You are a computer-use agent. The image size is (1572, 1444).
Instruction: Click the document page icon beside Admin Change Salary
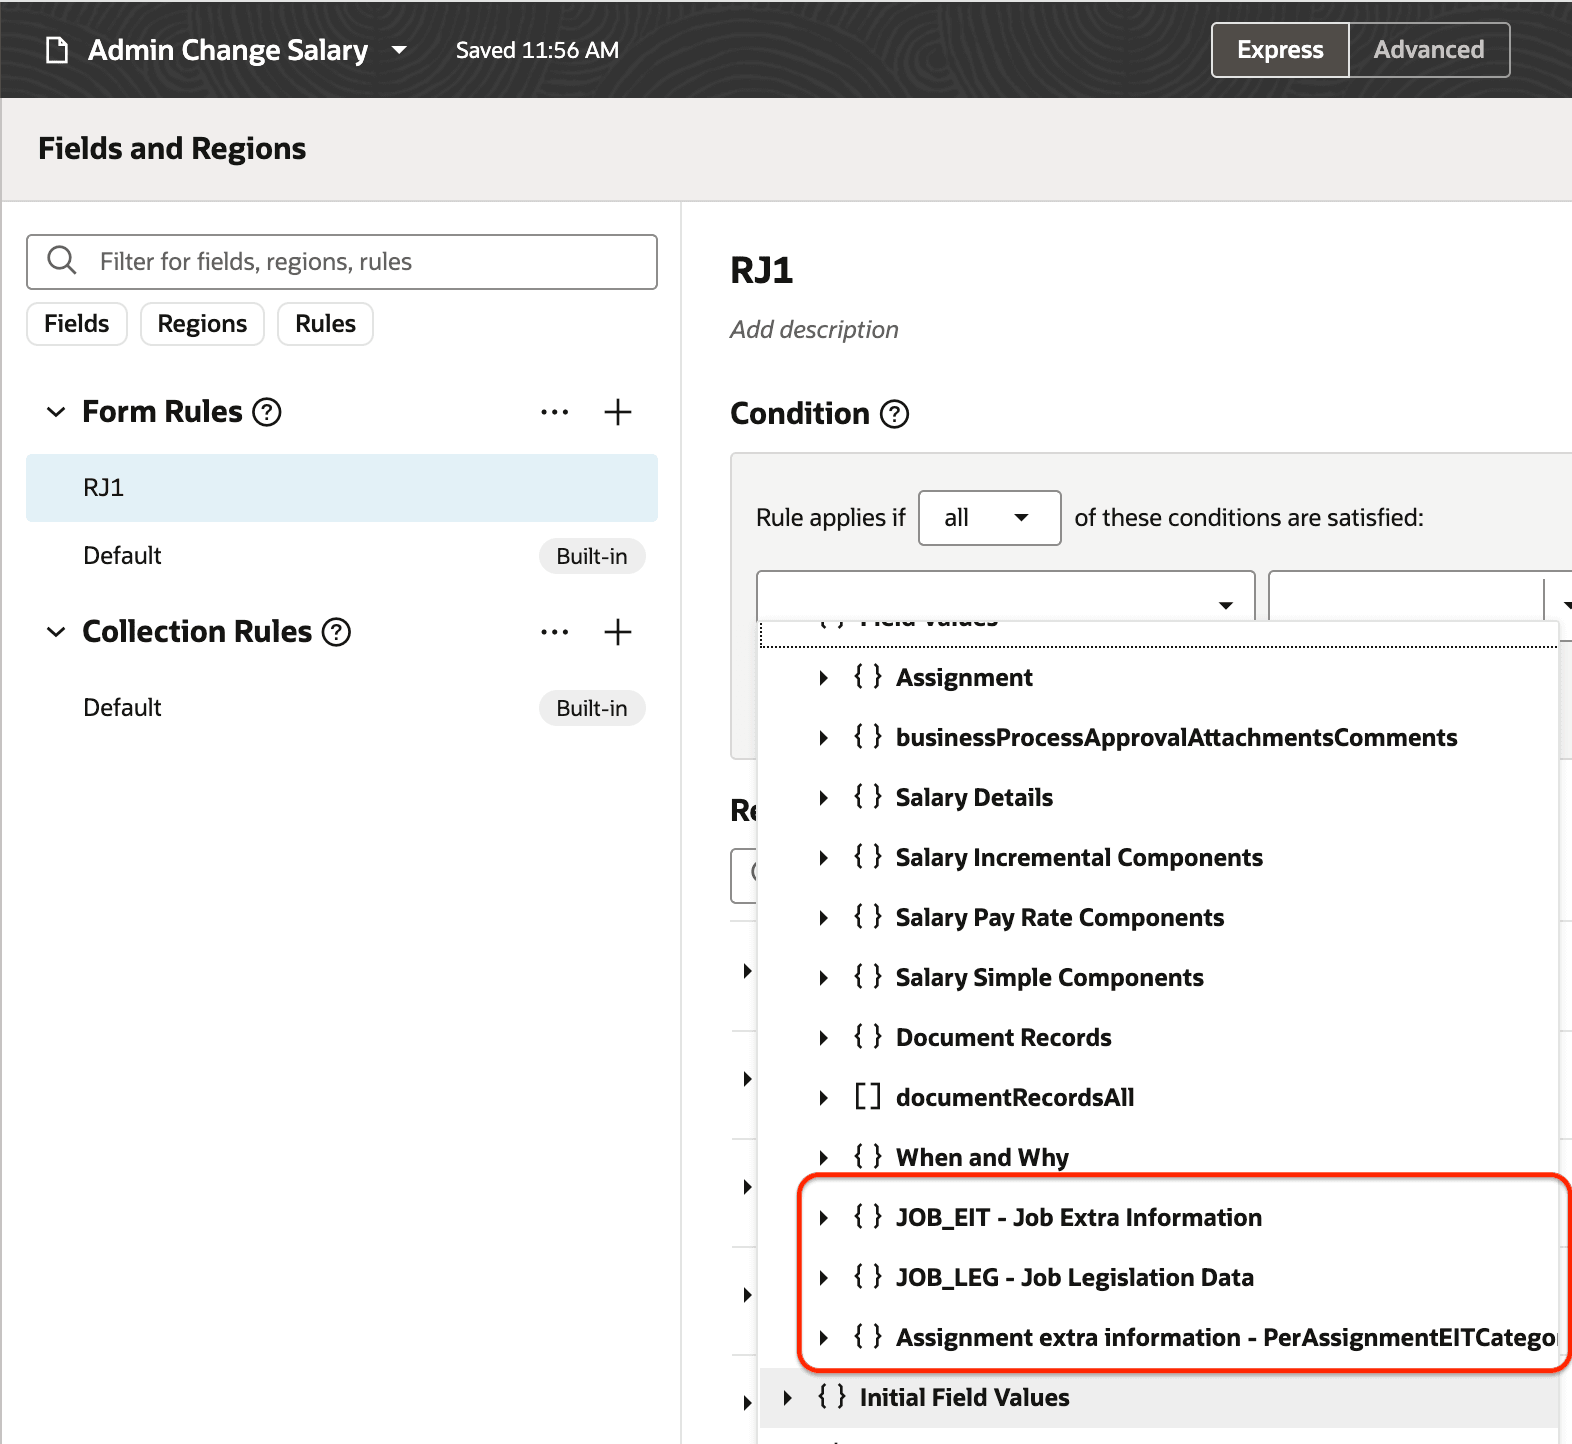[x=57, y=50]
